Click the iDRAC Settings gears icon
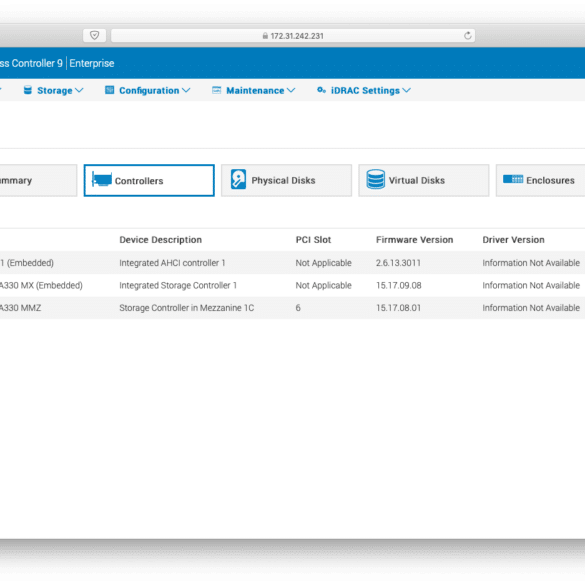Viewport: 585px width, 585px height. pos(321,90)
